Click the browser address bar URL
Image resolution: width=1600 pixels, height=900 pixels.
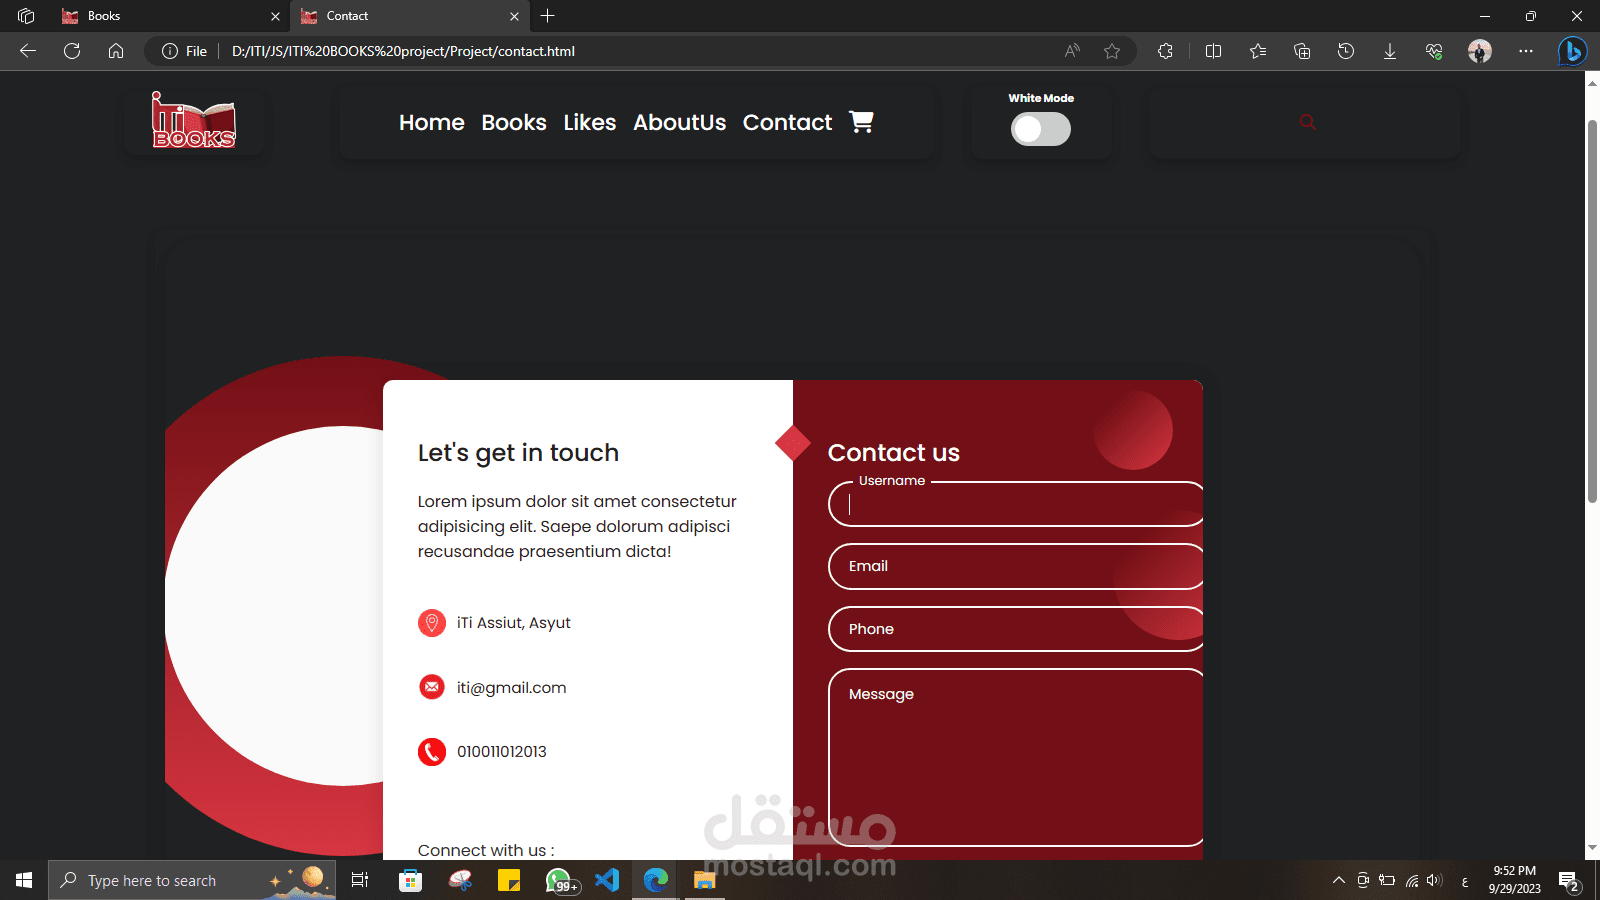[403, 51]
